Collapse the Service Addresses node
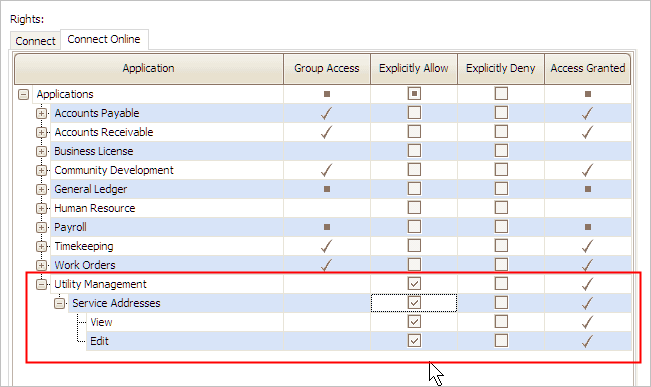651x387 pixels. coord(59,304)
